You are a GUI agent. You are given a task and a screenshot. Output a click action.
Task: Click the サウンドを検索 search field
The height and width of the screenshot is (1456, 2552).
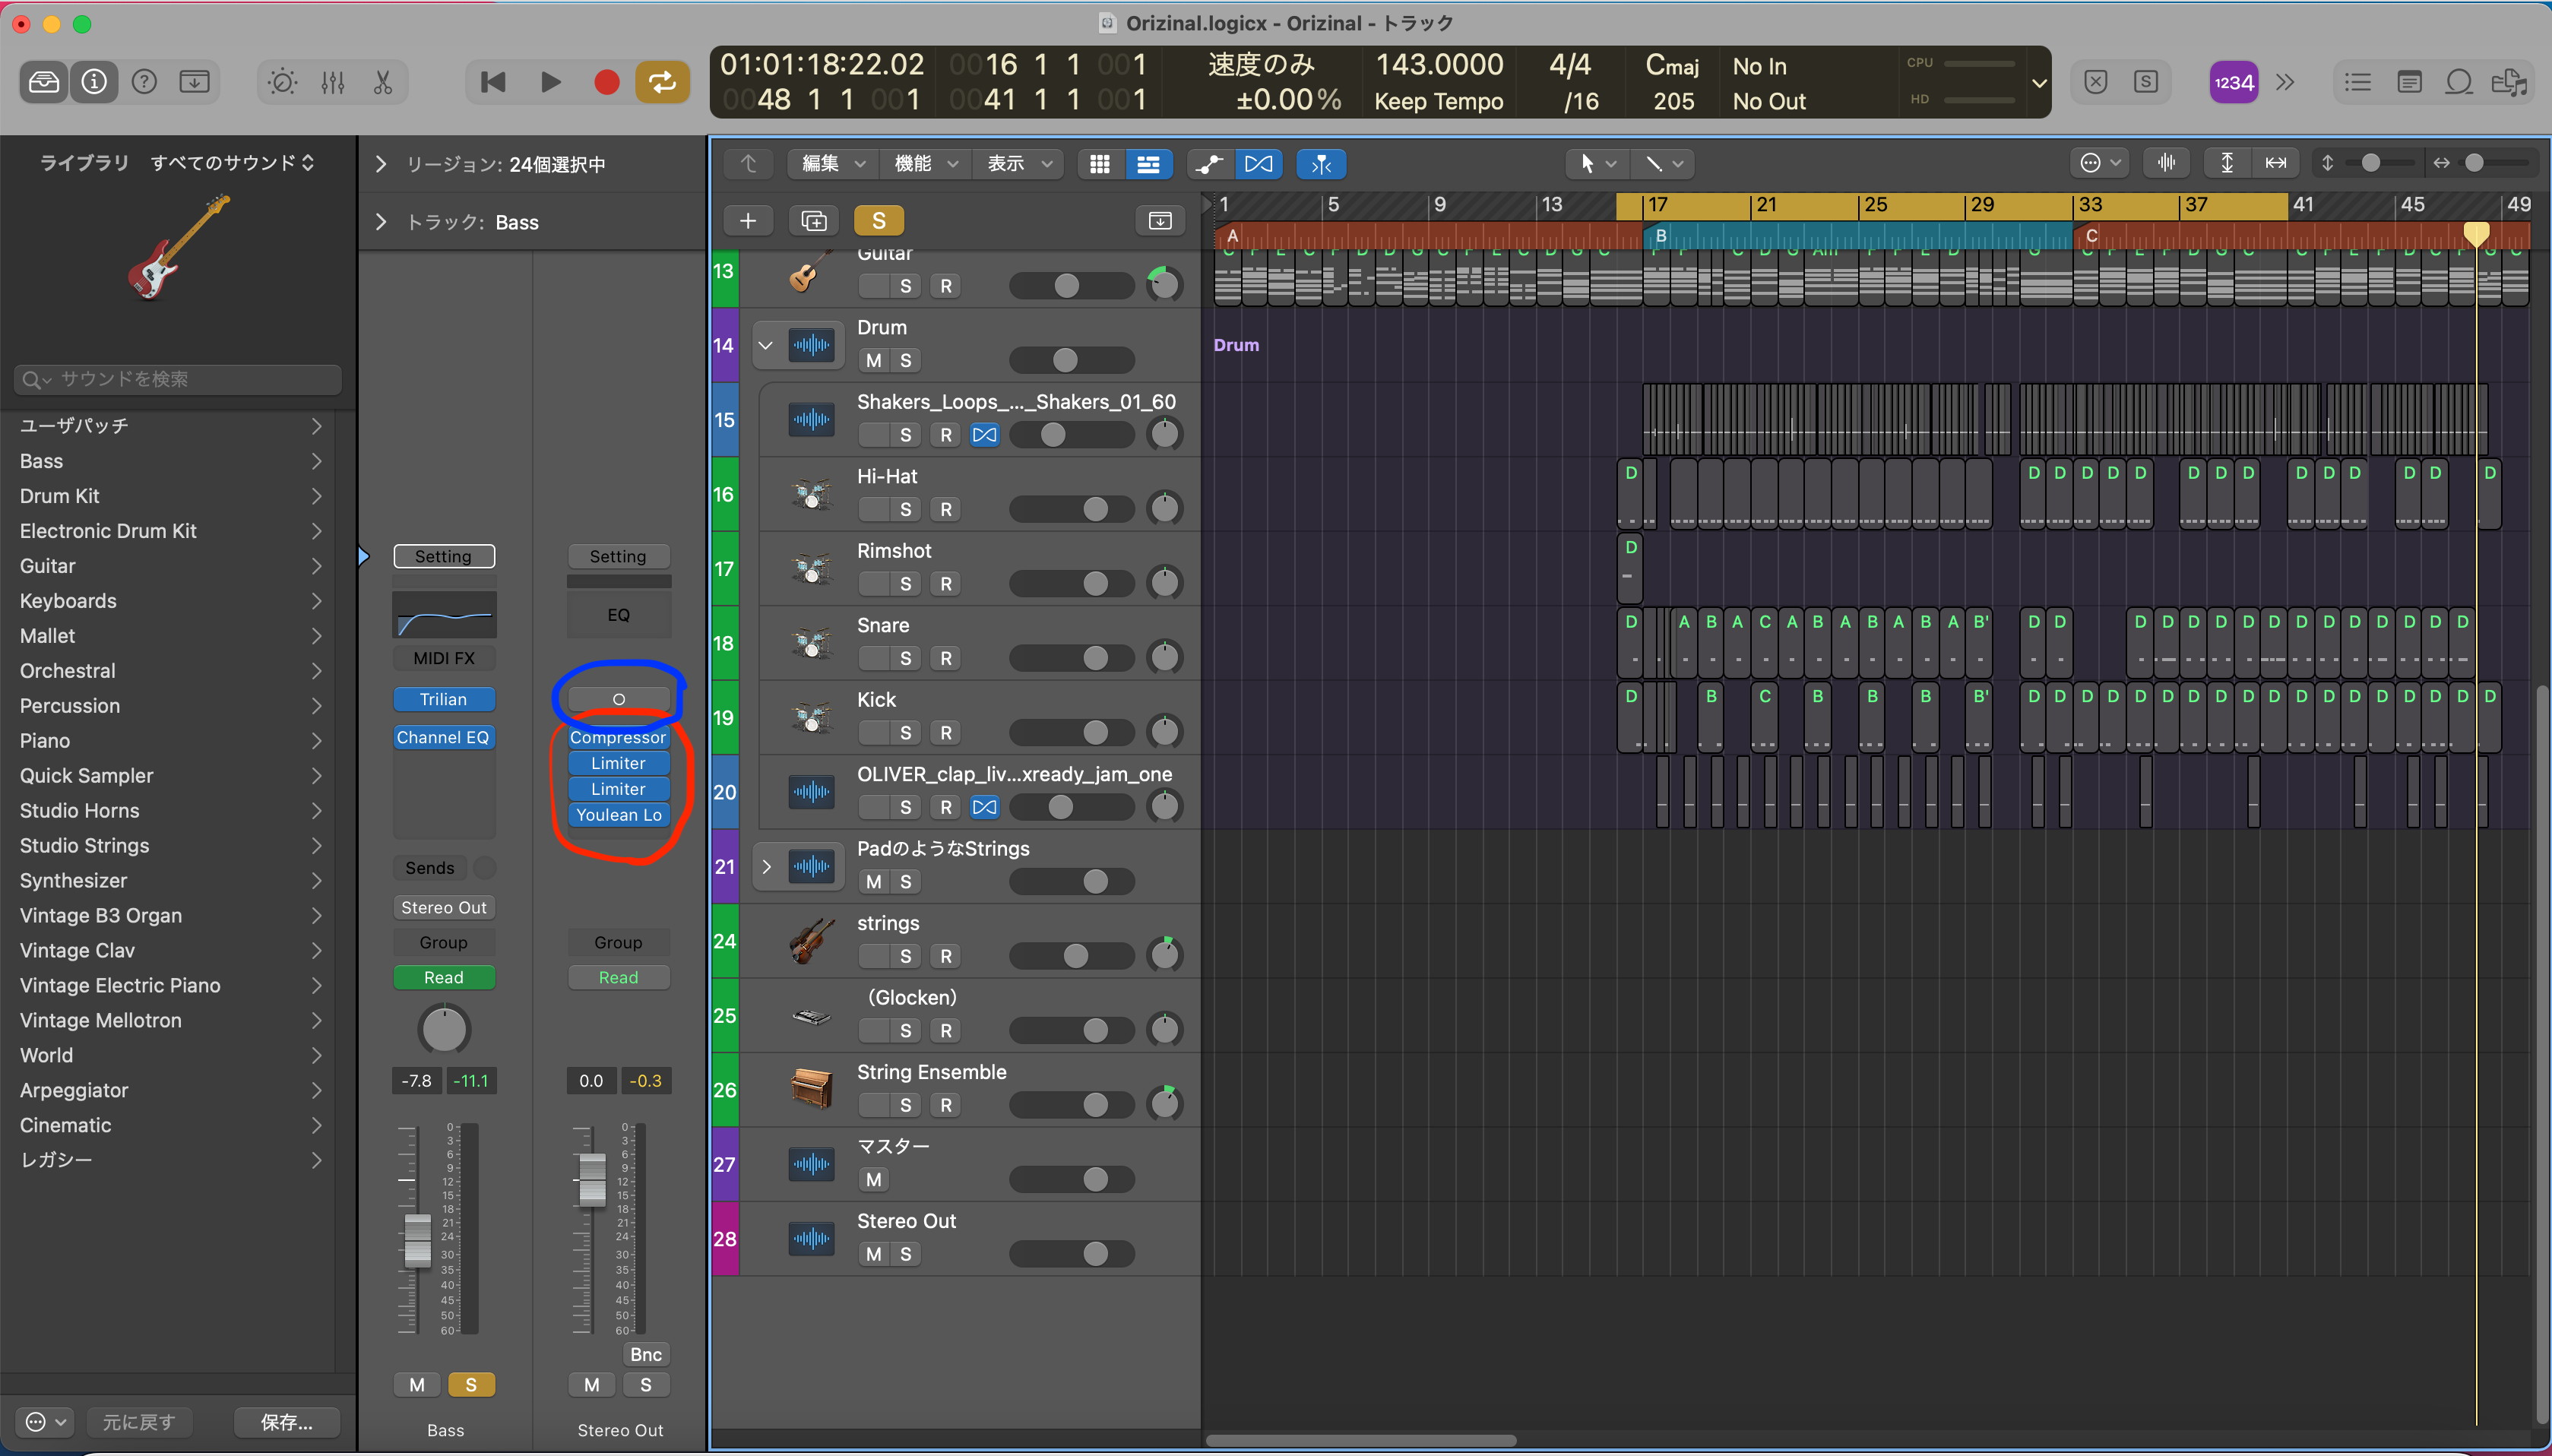point(178,379)
